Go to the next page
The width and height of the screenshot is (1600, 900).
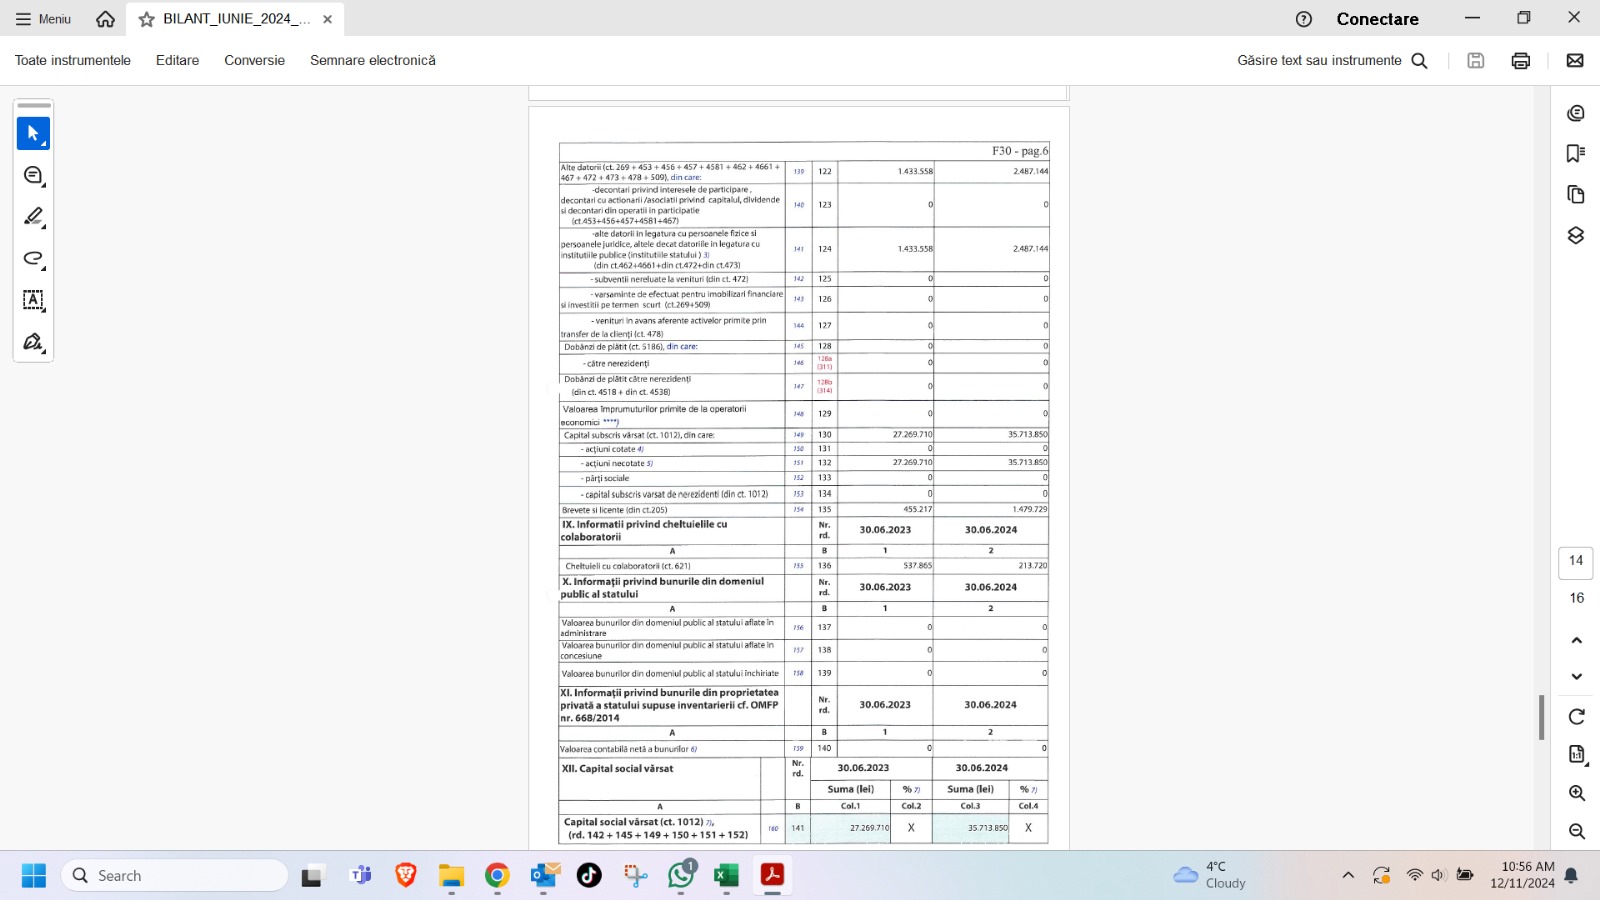click(1577, 677)
